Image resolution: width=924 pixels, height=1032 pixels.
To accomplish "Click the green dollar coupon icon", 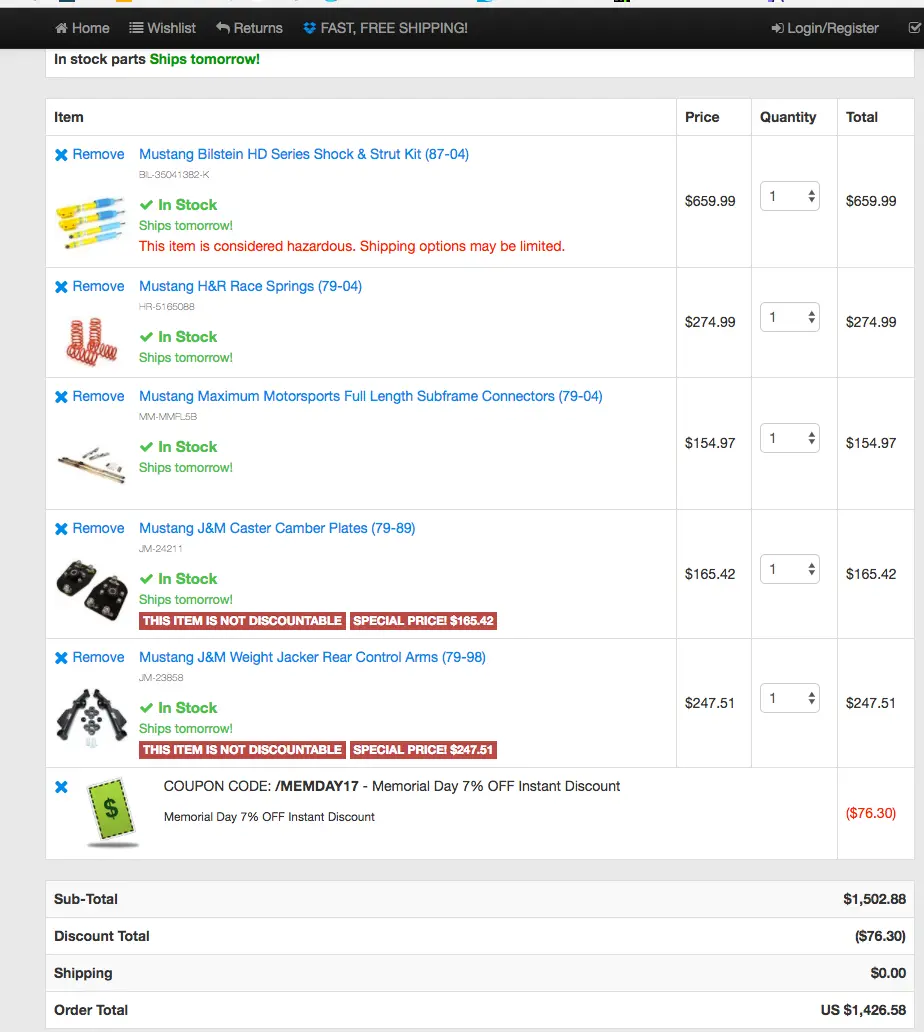I will tap(112, 812).
